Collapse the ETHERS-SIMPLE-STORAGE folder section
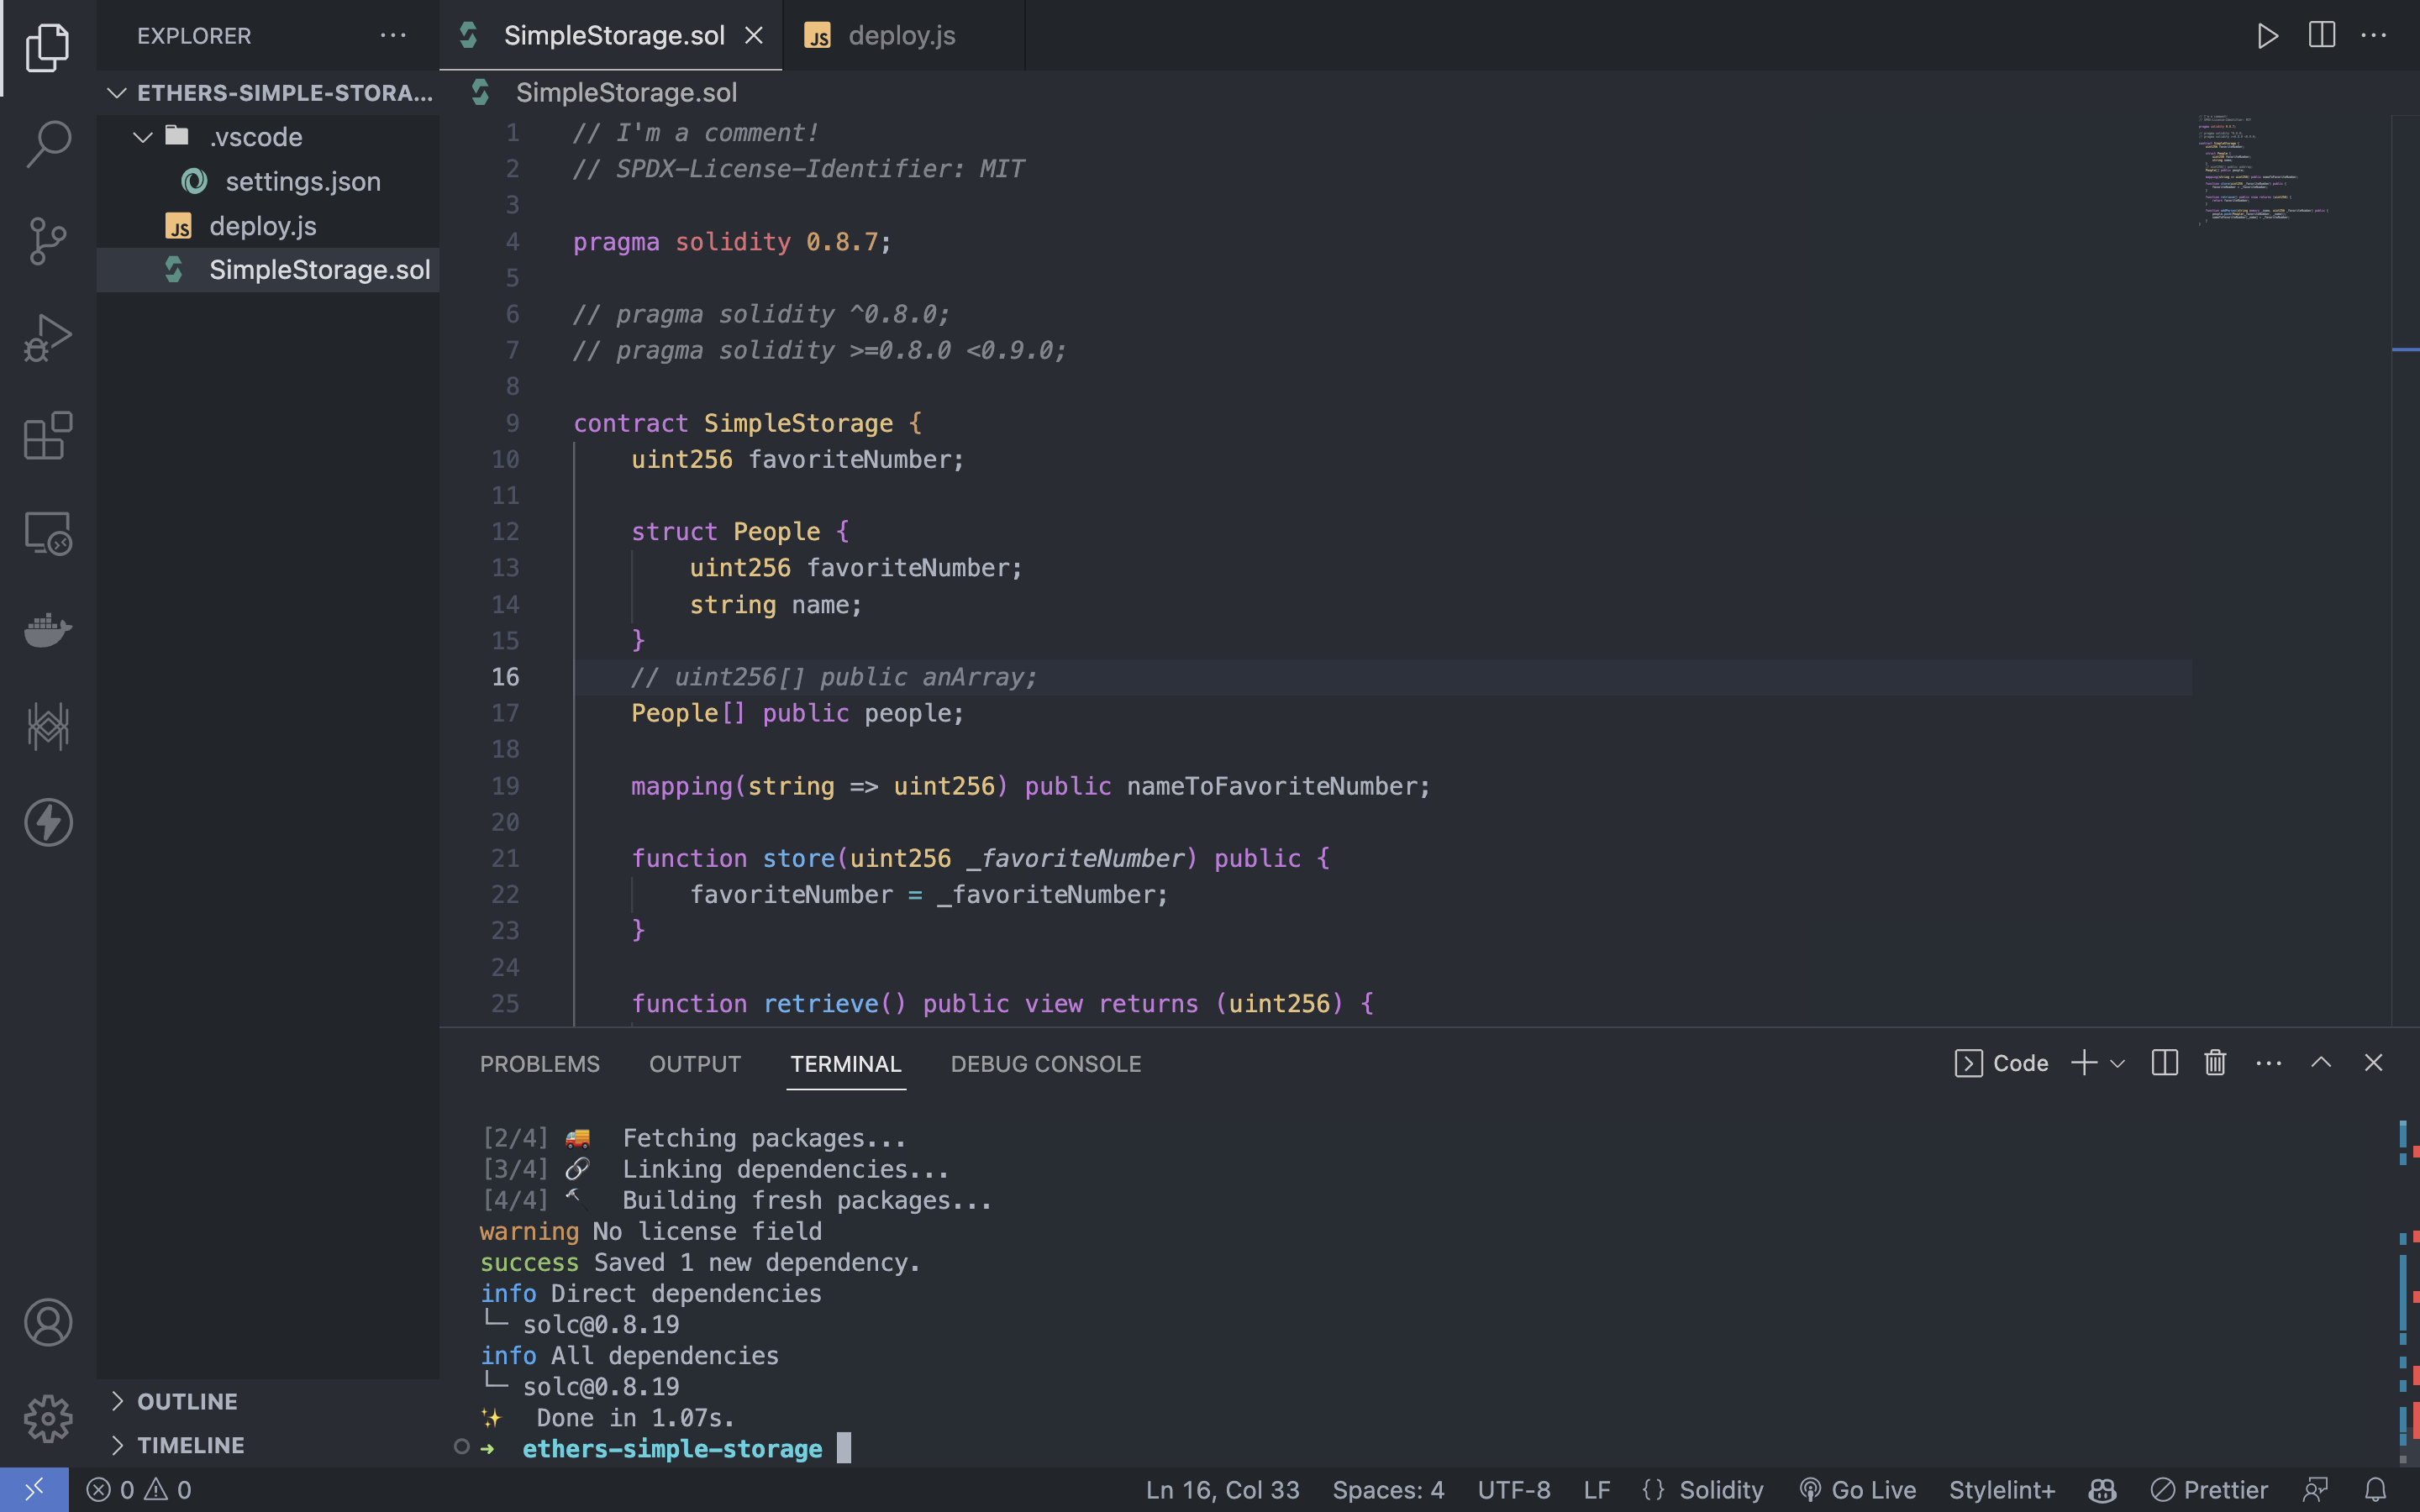 pos(269,93)
